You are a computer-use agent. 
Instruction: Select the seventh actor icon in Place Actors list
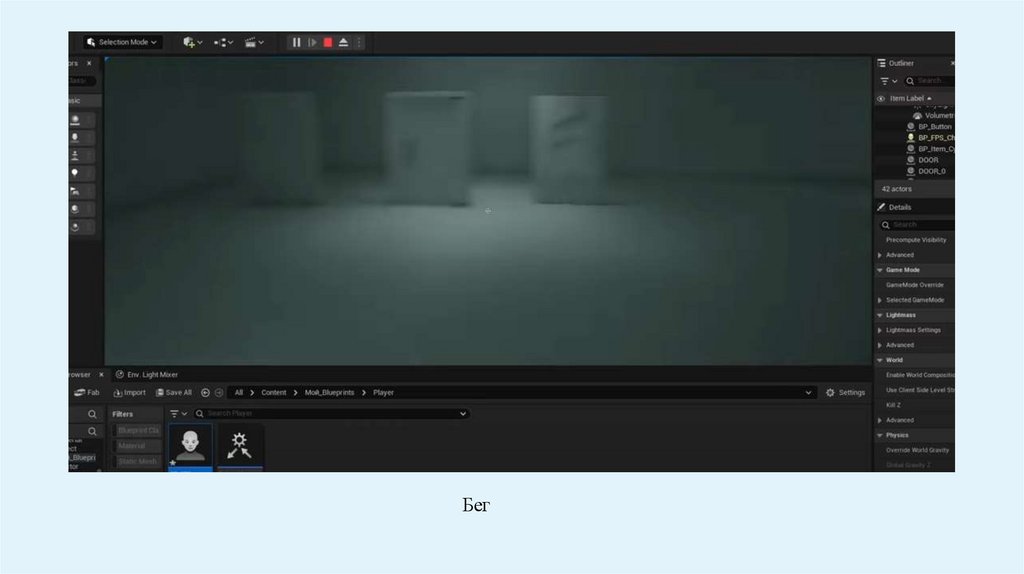tap(75, 227)
